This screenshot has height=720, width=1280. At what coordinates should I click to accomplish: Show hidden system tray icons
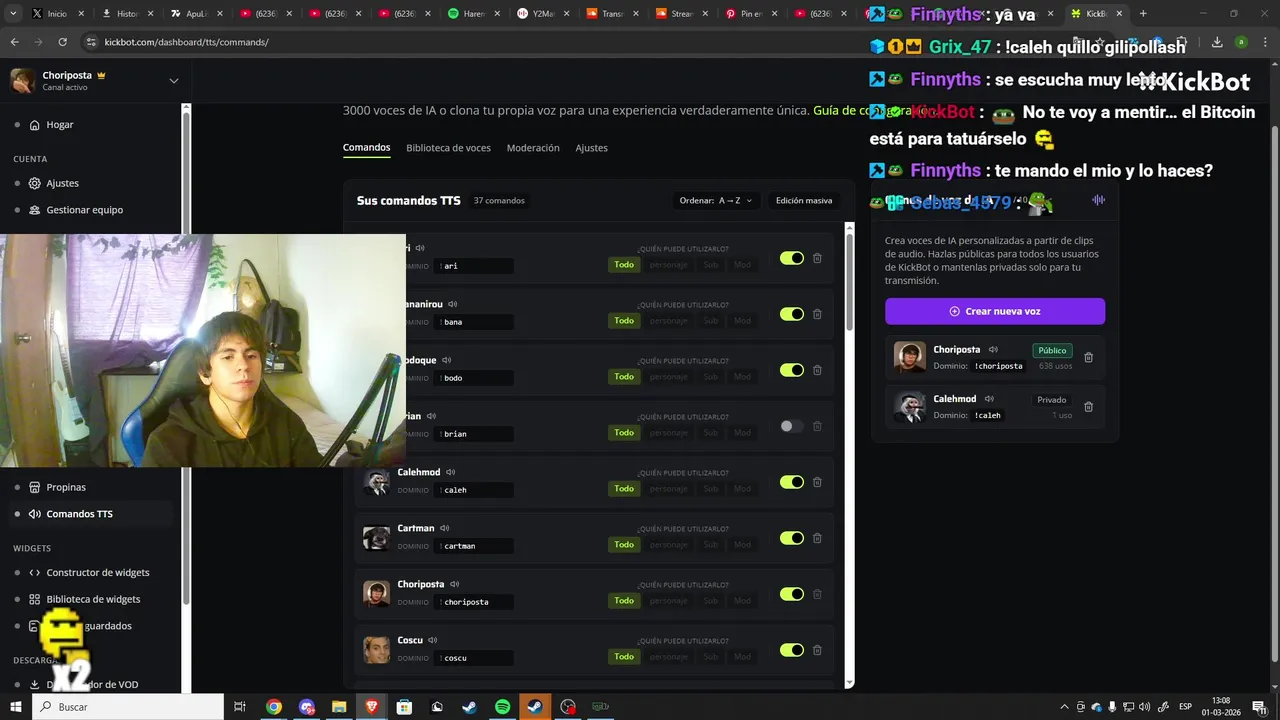(x=1064, y=707)
